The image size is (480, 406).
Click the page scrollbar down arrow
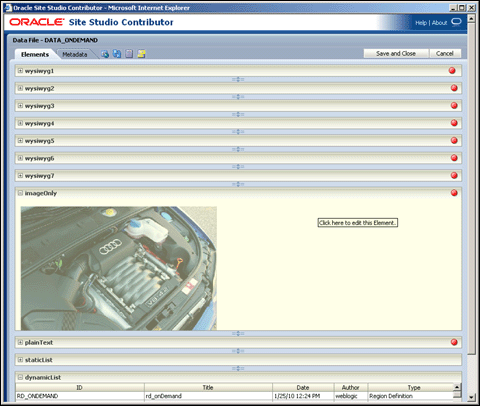click(x=471, y=397)
